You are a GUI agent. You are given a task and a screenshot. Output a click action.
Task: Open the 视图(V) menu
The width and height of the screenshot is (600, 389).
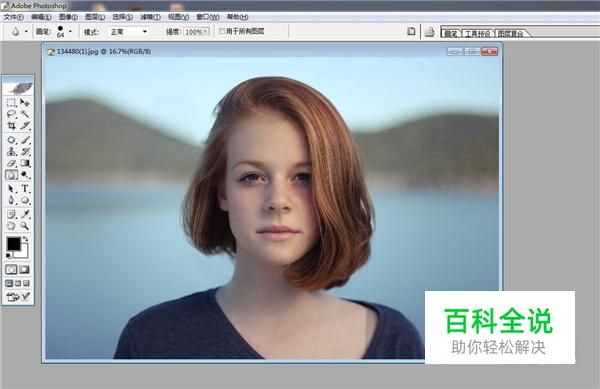point(179,17)
